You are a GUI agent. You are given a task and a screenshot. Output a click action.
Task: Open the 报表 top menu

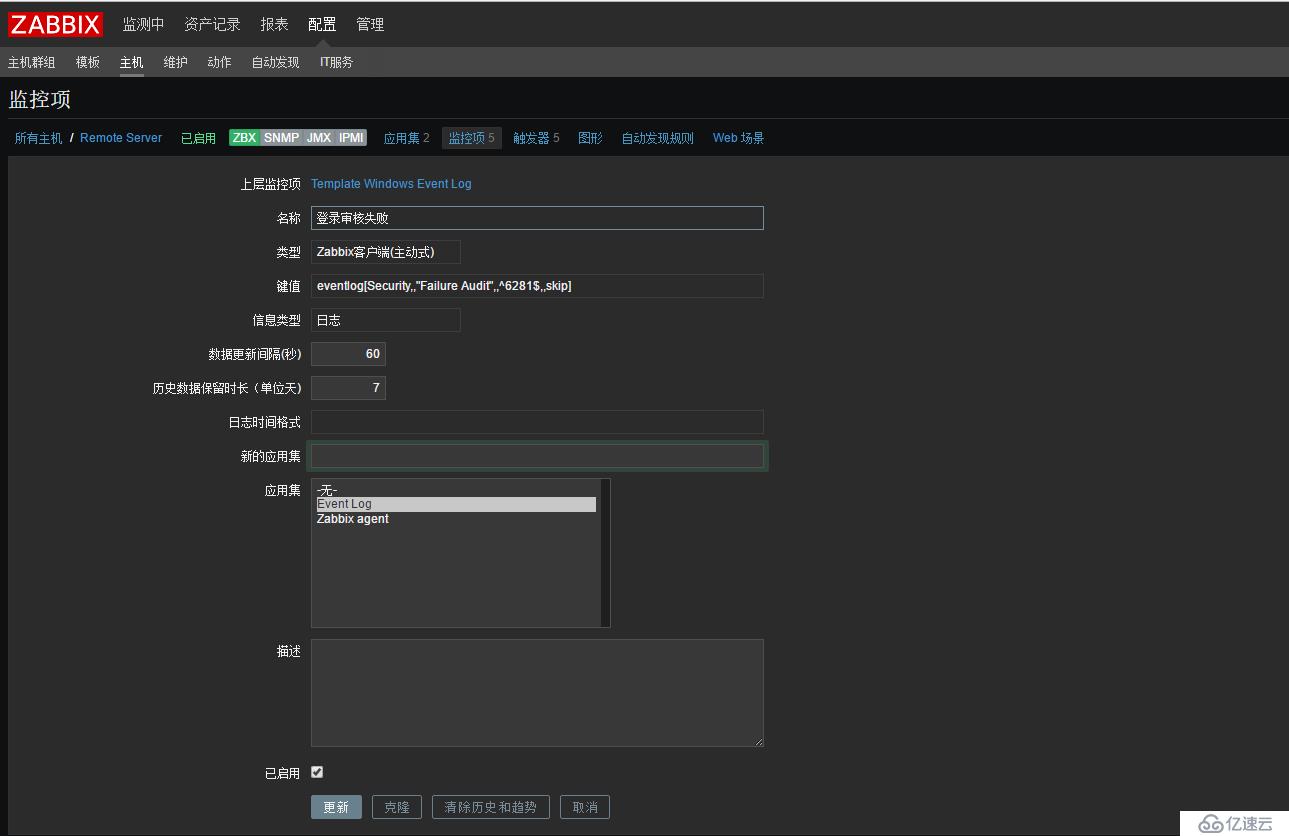tap(274, 24)
